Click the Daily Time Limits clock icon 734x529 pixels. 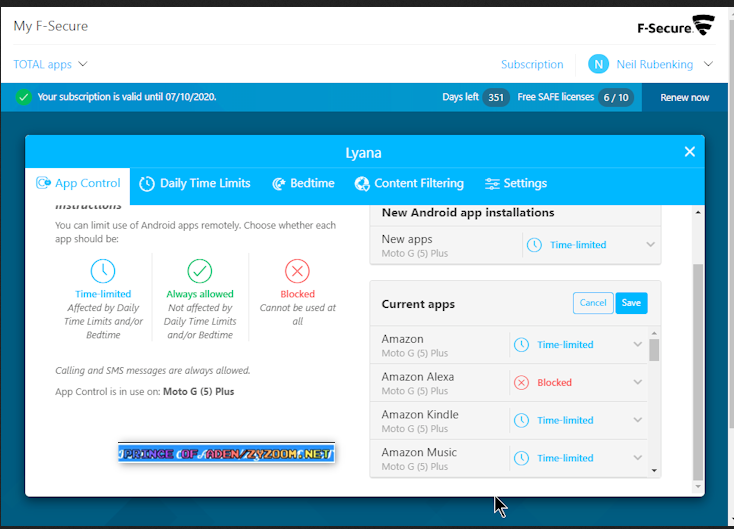(147, 184)
